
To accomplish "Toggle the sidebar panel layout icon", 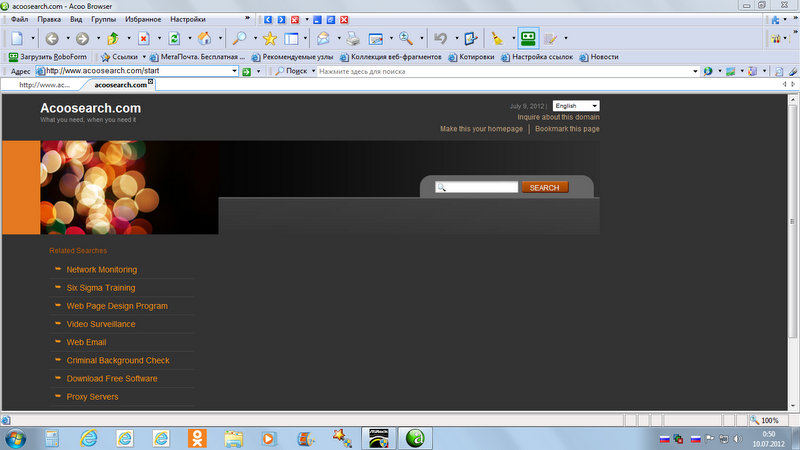I will [291, 38].
